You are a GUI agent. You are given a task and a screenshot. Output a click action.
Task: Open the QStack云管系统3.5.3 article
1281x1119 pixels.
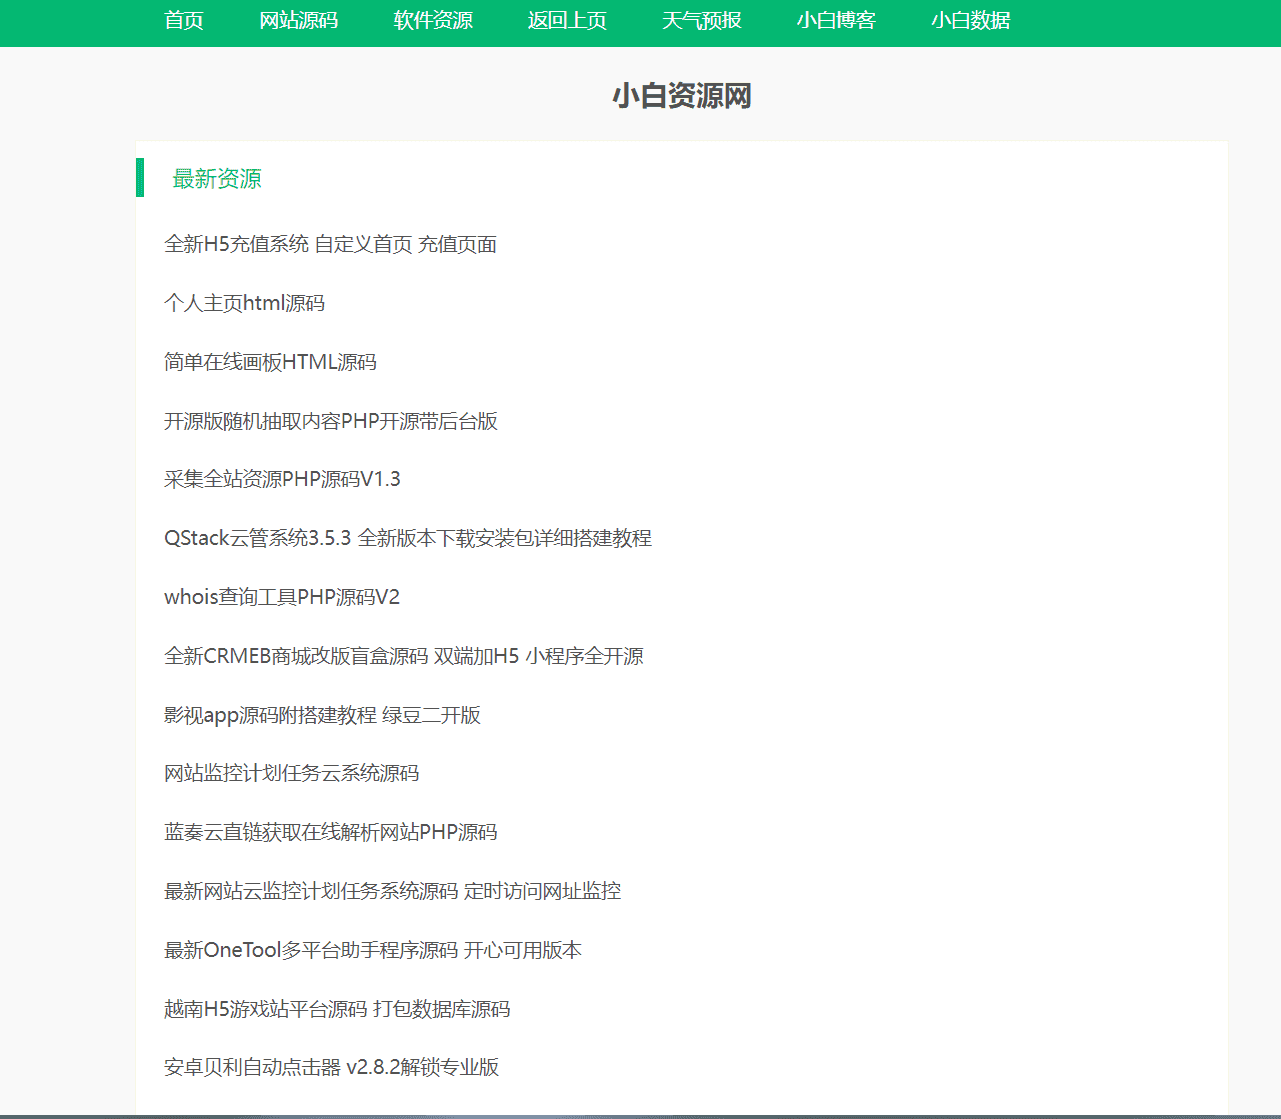[x=408, y=538]
